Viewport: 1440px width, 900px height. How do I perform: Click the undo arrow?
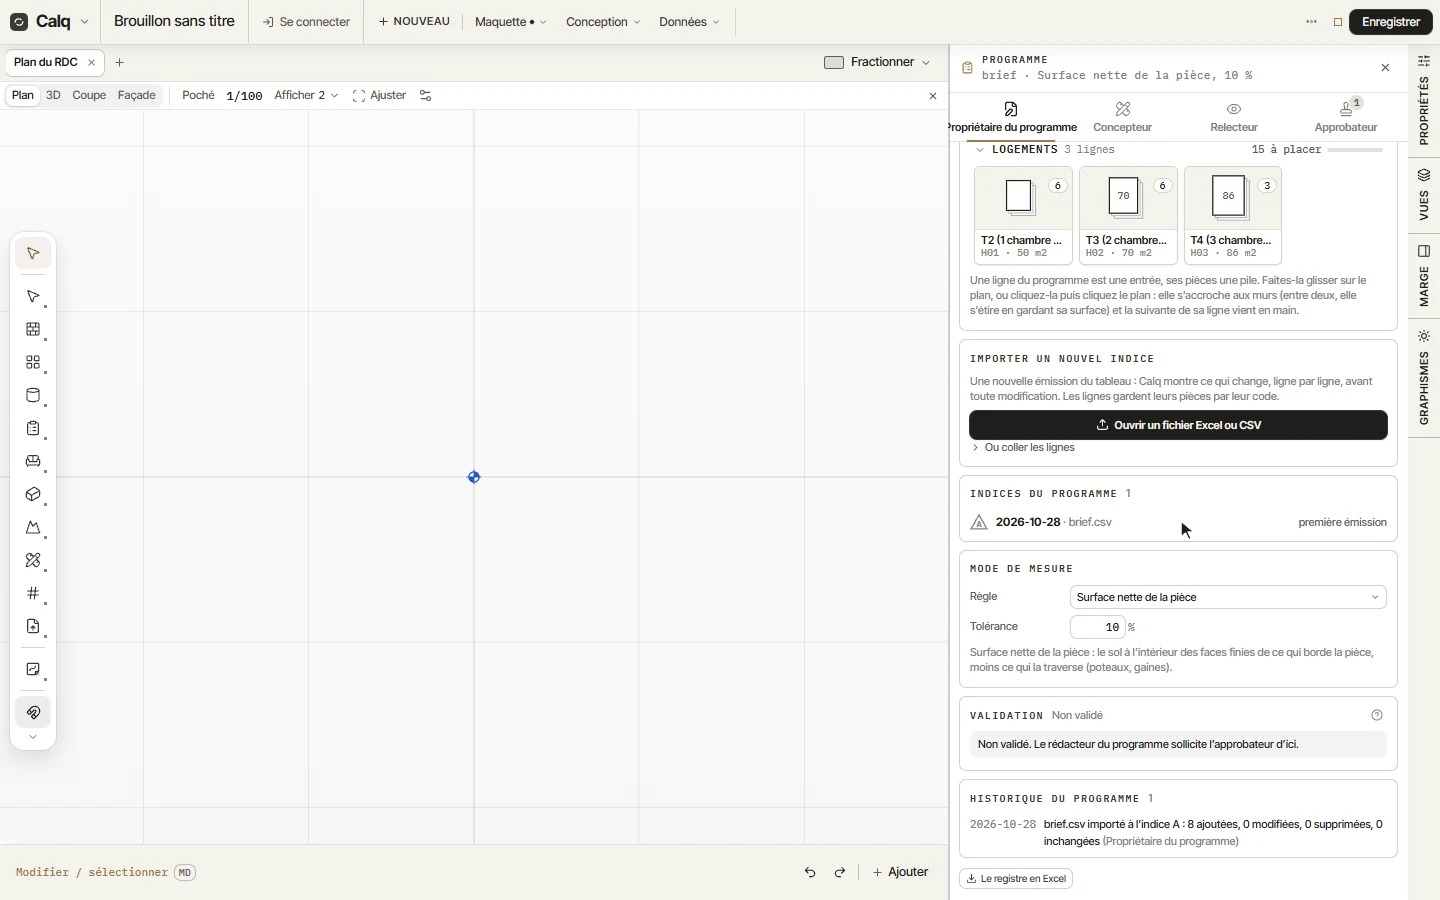(x=810, y=872)
